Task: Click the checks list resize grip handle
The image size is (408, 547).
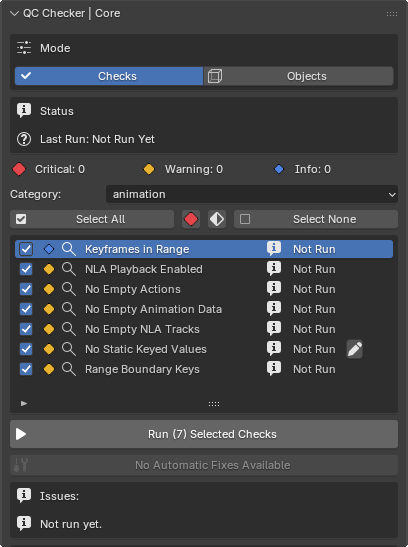Action: (x=214, y=404)
